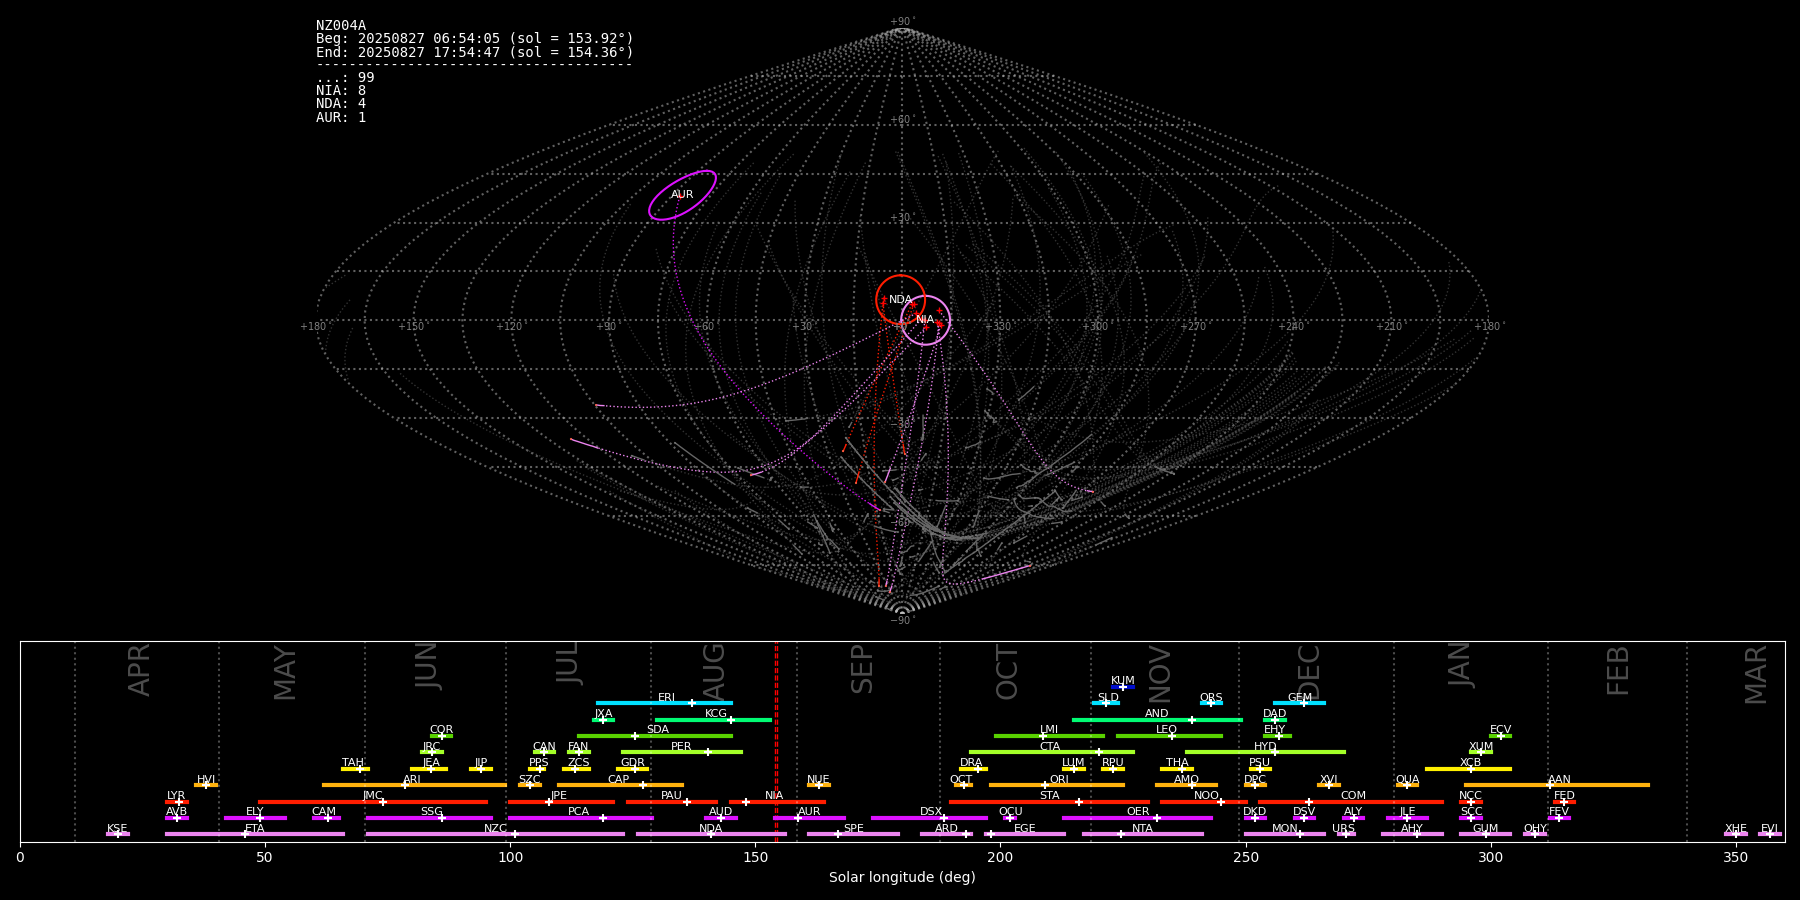Select the Beg: 20250827 06:54:05 line

click(475, 39)
